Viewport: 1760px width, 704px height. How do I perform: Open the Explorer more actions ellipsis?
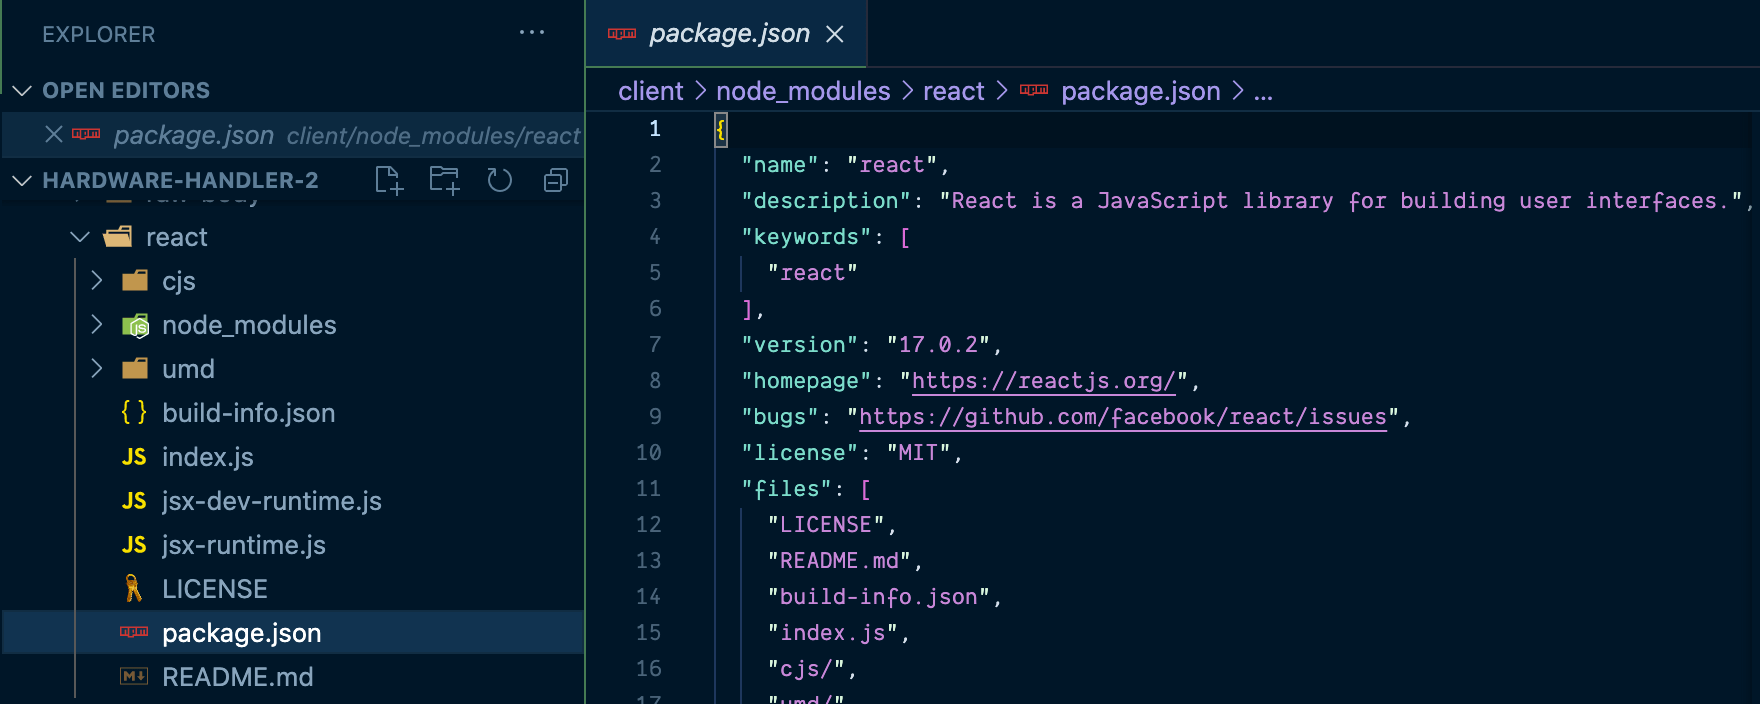[532, 33]
